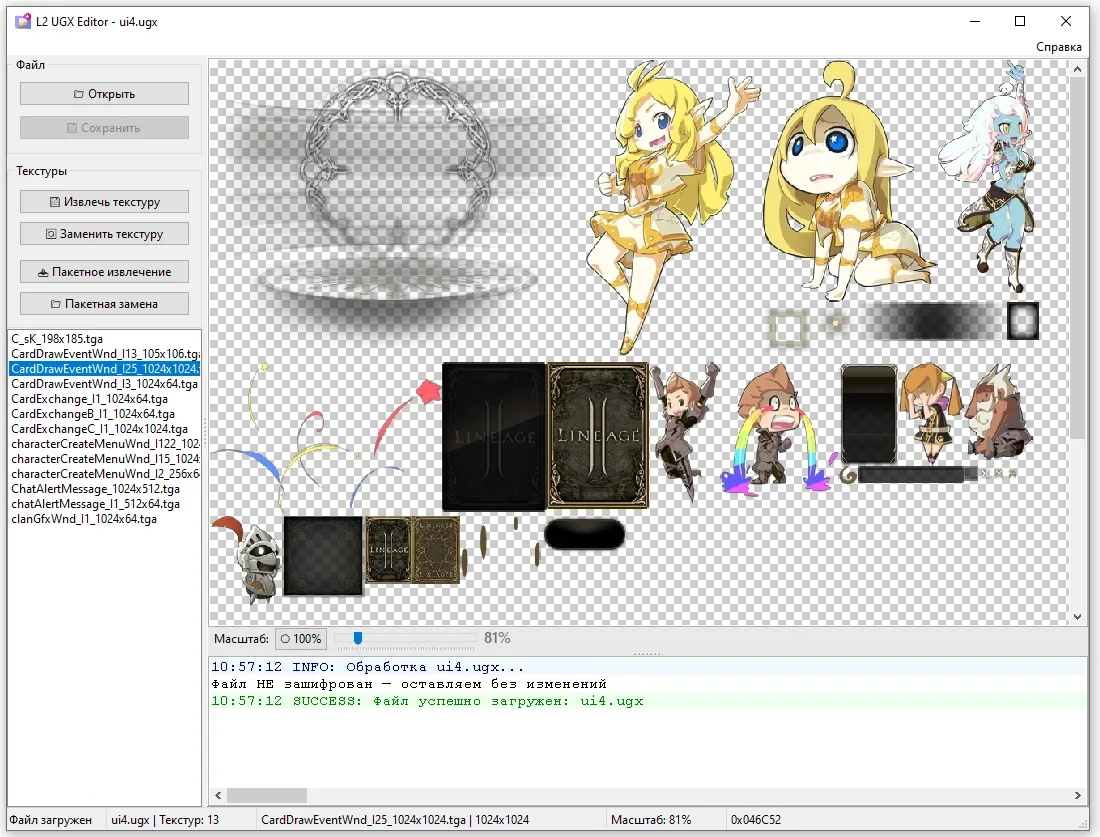Select characterCreateMenuWnd_I15 texture
1100x837 pixels.
tap(105, 459)
